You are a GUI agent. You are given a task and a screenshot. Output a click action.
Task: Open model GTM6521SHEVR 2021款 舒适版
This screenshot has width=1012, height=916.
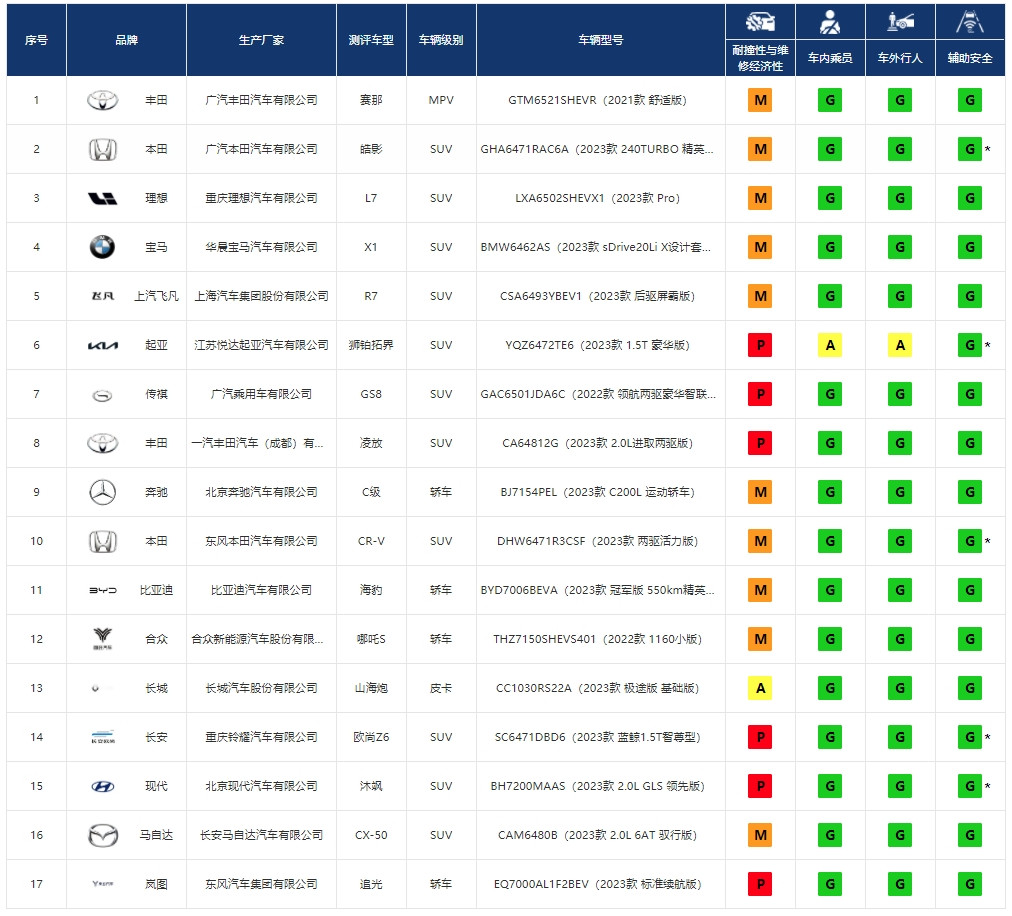[x=597, y=100]
